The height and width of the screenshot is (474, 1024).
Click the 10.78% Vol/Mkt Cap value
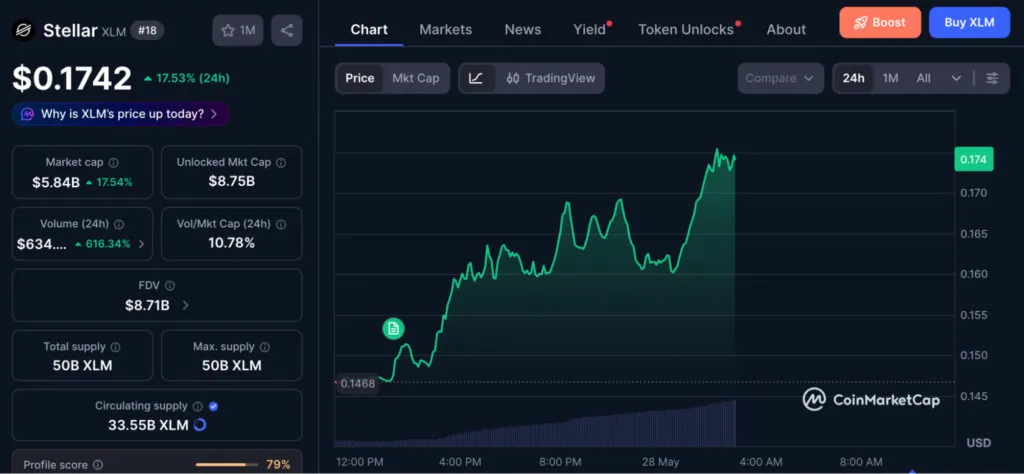coord(231,243)
